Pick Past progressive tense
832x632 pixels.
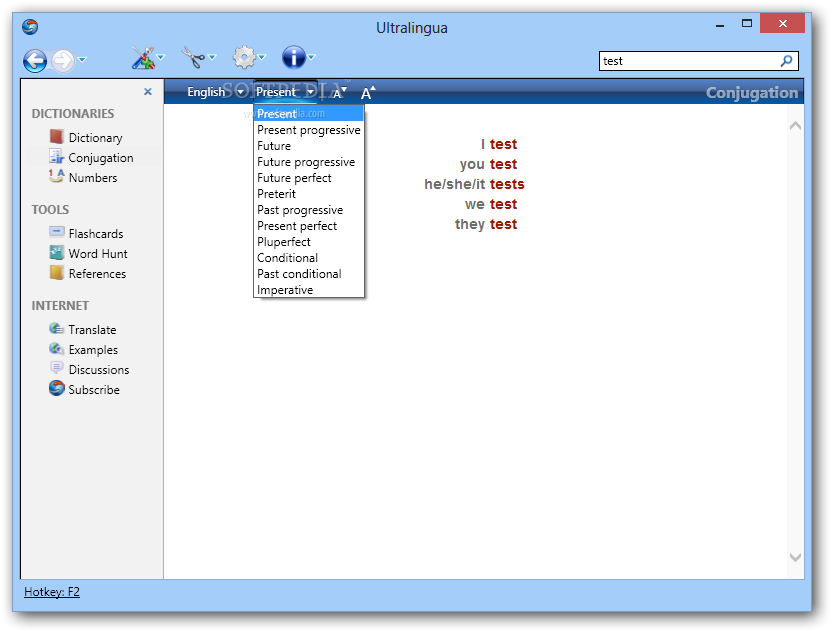point(309,210)
